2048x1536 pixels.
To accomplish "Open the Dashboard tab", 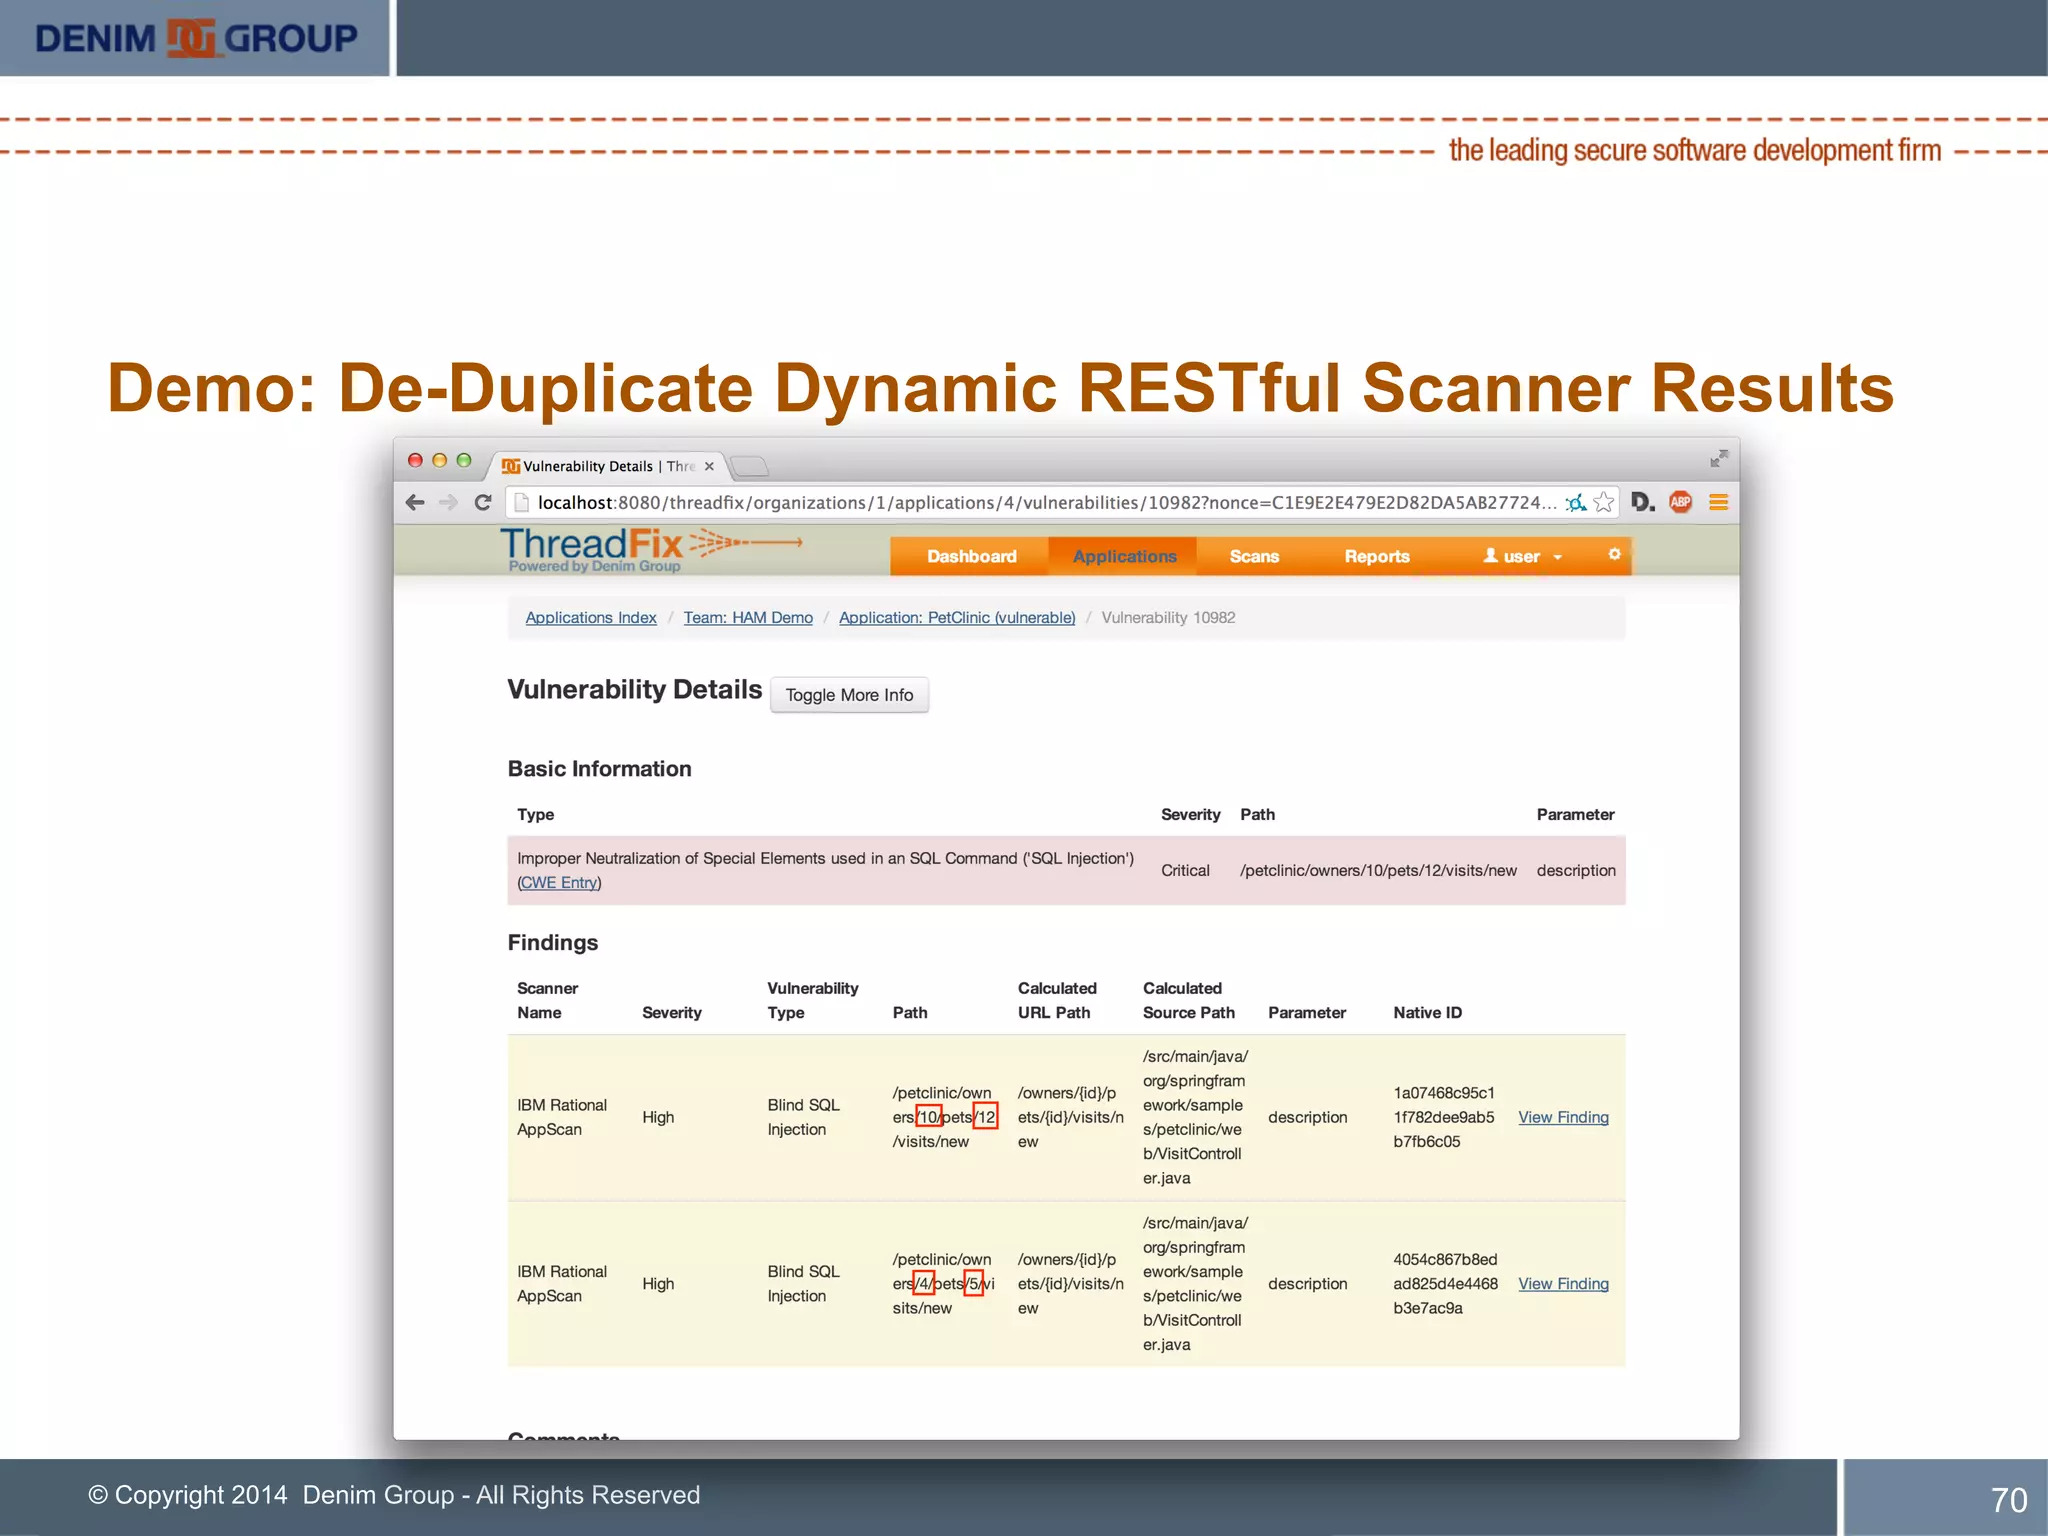I will pyautogui.click(x=971, y=556).
